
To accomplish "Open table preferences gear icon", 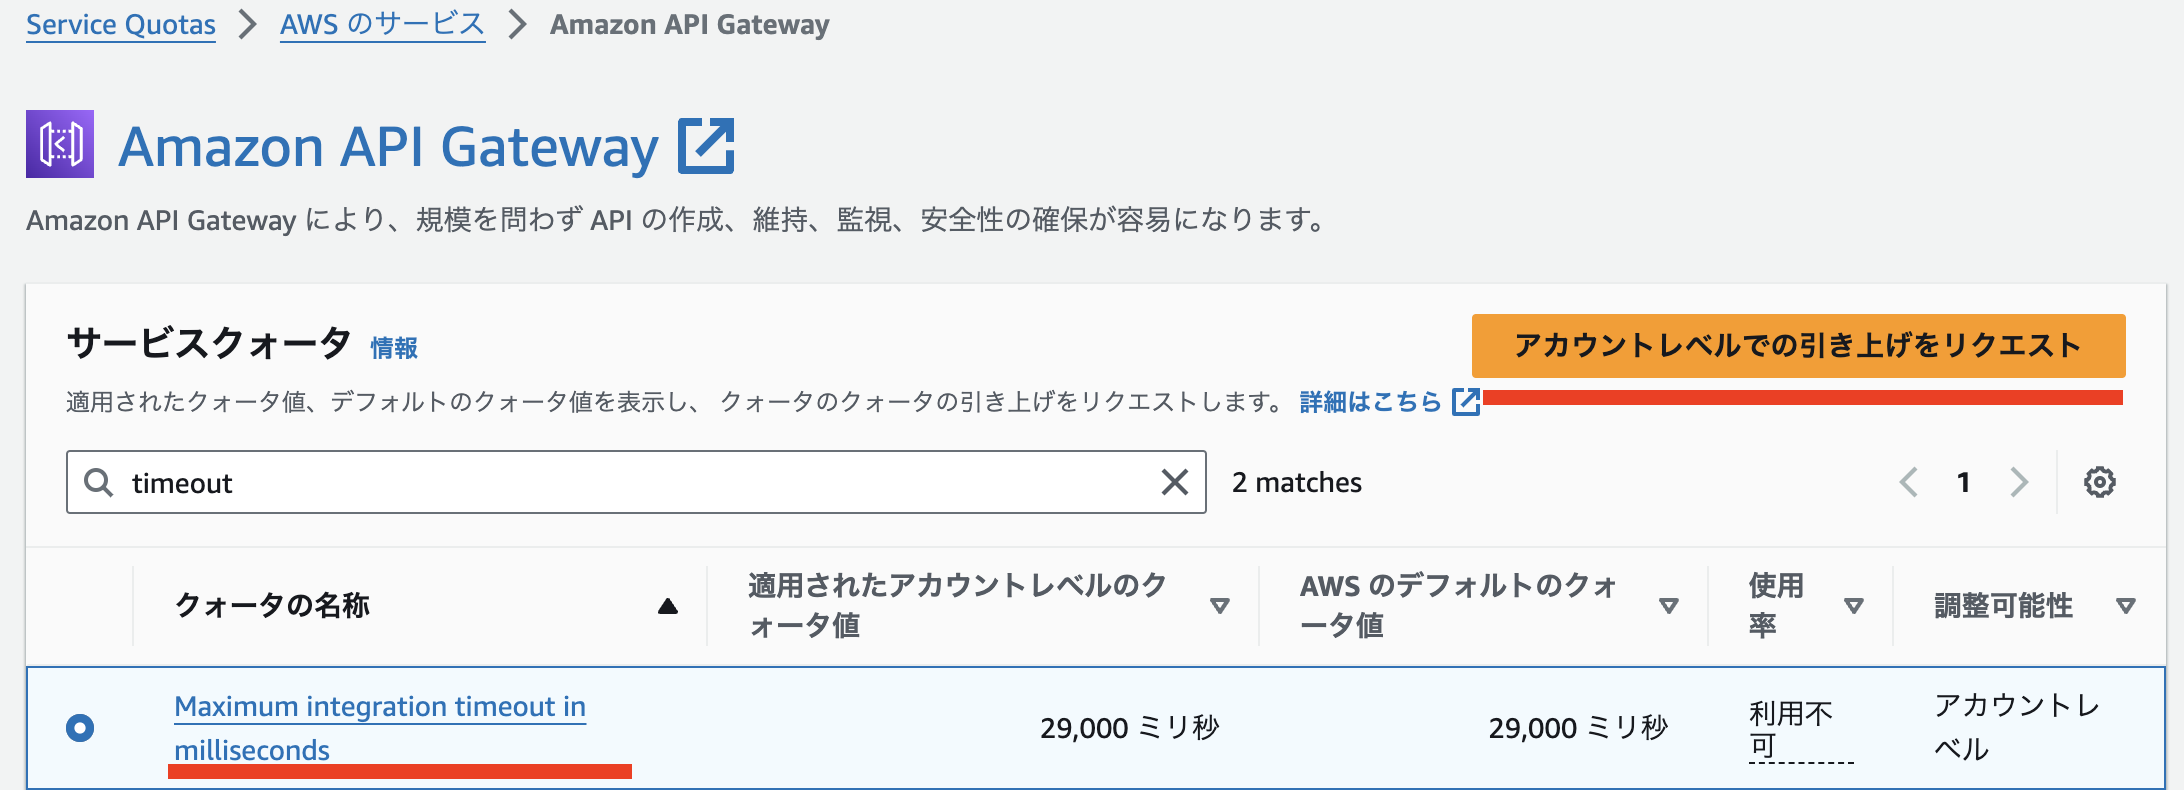I will [2099, 482].
